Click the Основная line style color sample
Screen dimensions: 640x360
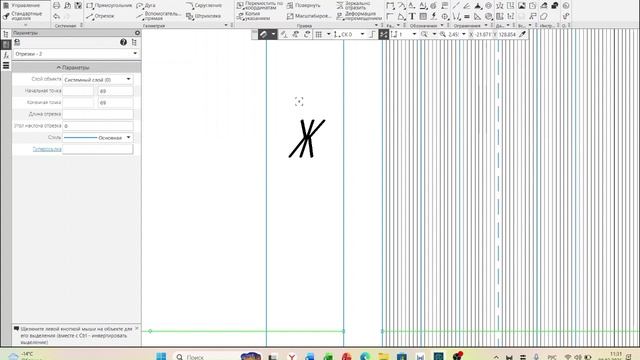coord(80,138)
